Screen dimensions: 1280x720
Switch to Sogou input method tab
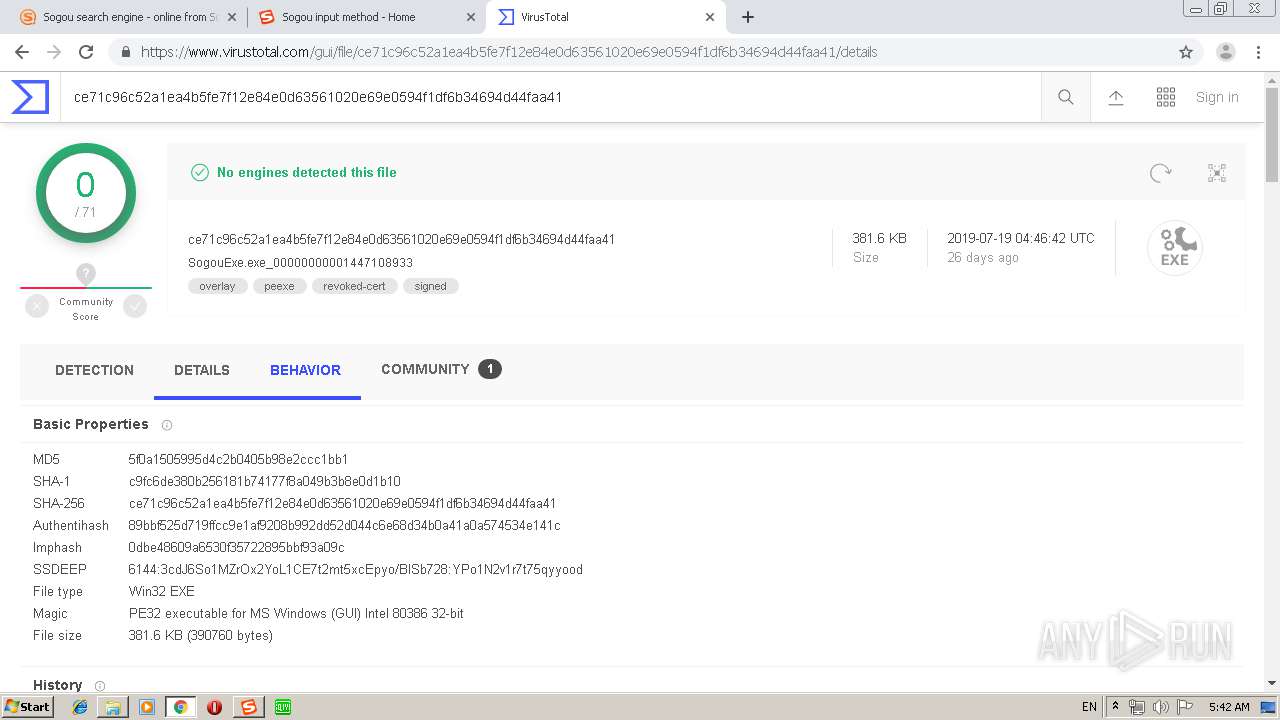pos(366,17)
